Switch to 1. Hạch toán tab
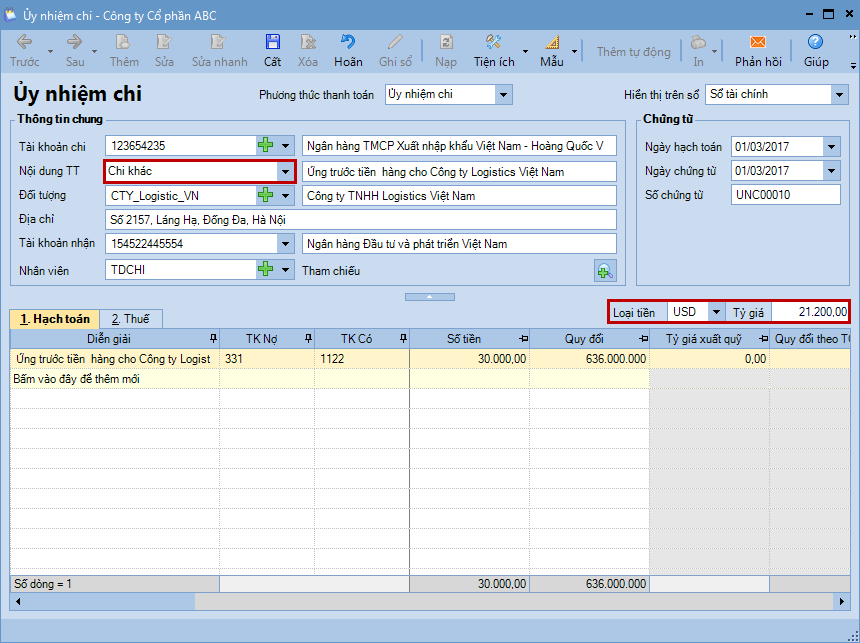 [54, 319]
